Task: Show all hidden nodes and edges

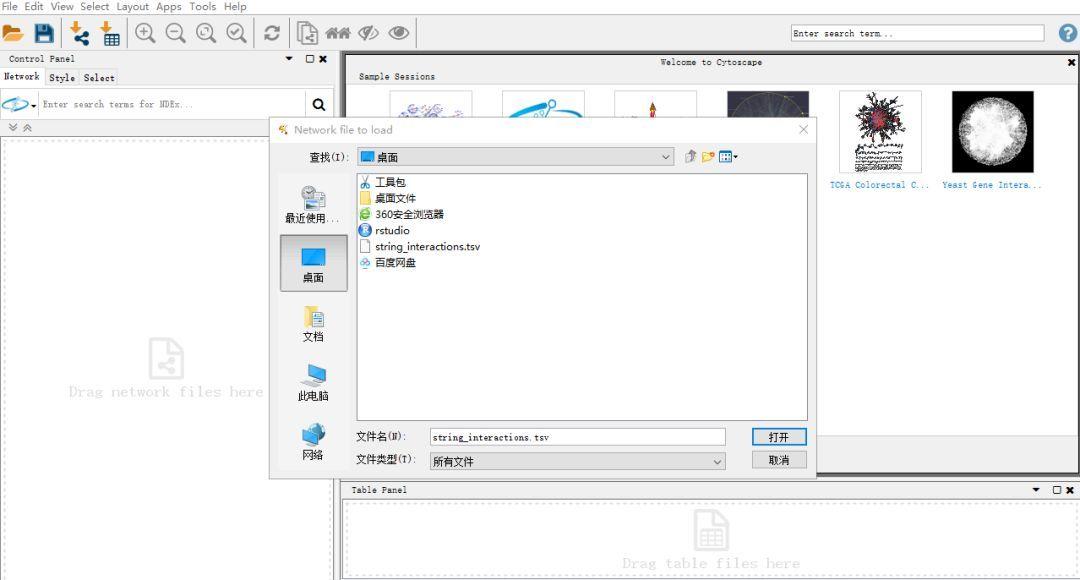Action: 398,33
